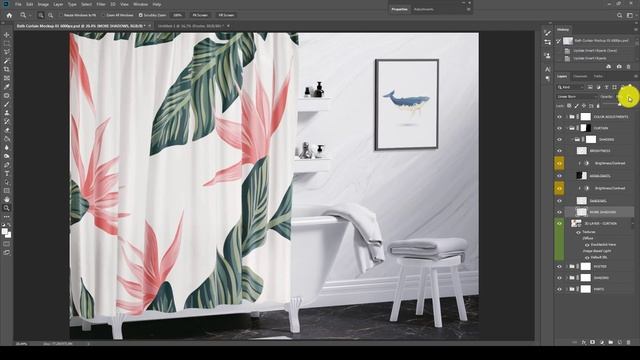Click the background color swatch
The height and width of the screenshot is (360, 640).
pos(8,235)
